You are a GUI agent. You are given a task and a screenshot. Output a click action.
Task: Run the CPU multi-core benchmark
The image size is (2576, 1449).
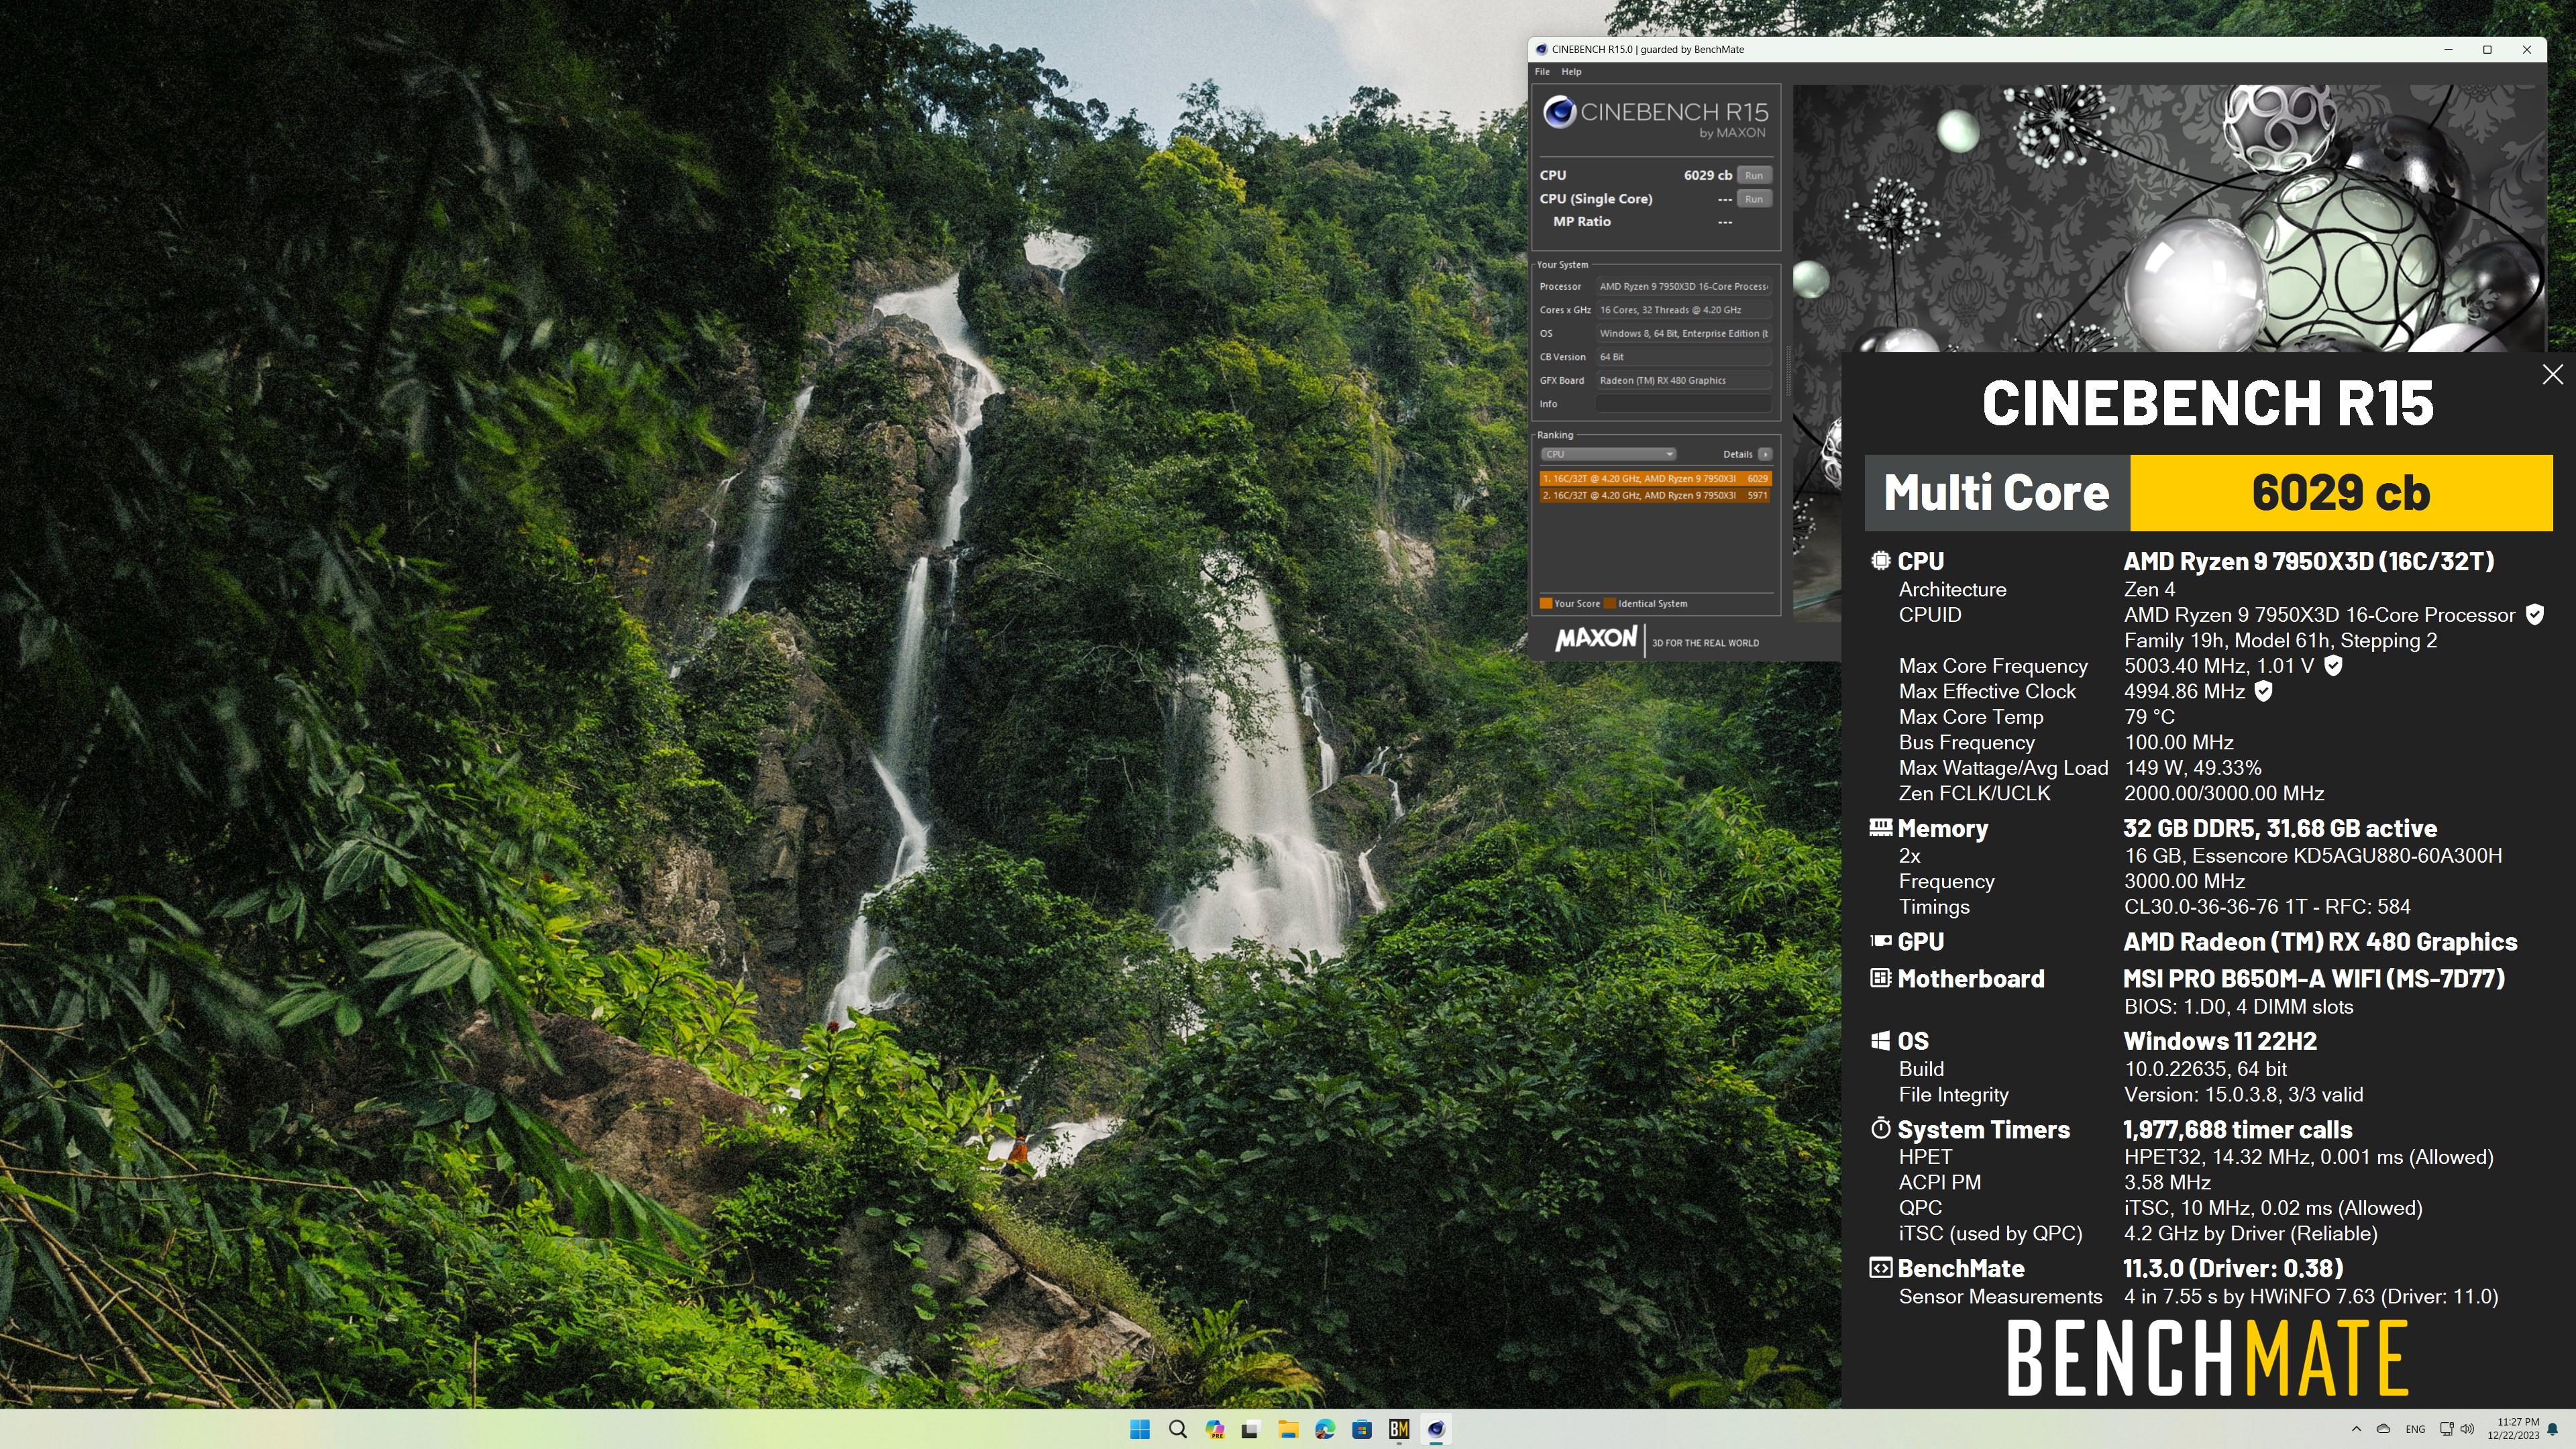1754,175
